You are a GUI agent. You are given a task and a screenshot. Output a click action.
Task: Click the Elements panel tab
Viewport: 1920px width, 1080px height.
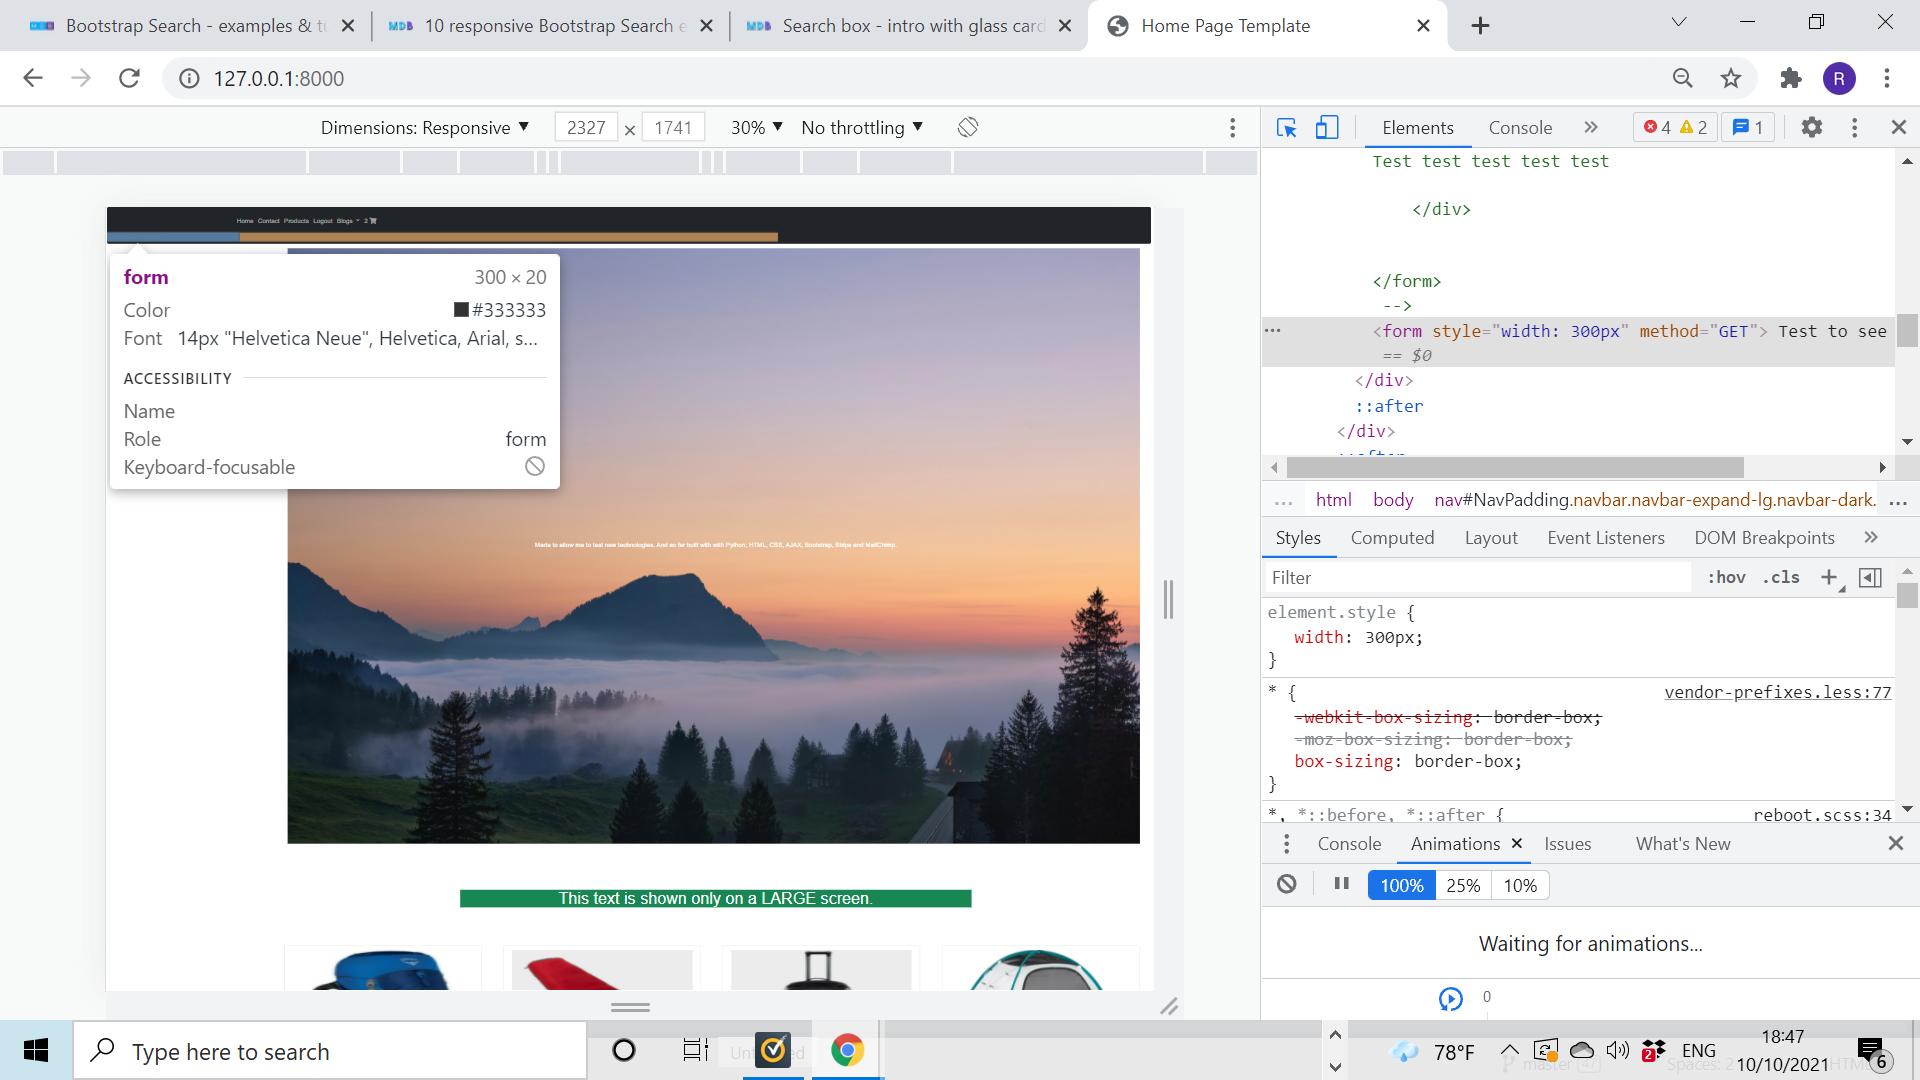1420,127
